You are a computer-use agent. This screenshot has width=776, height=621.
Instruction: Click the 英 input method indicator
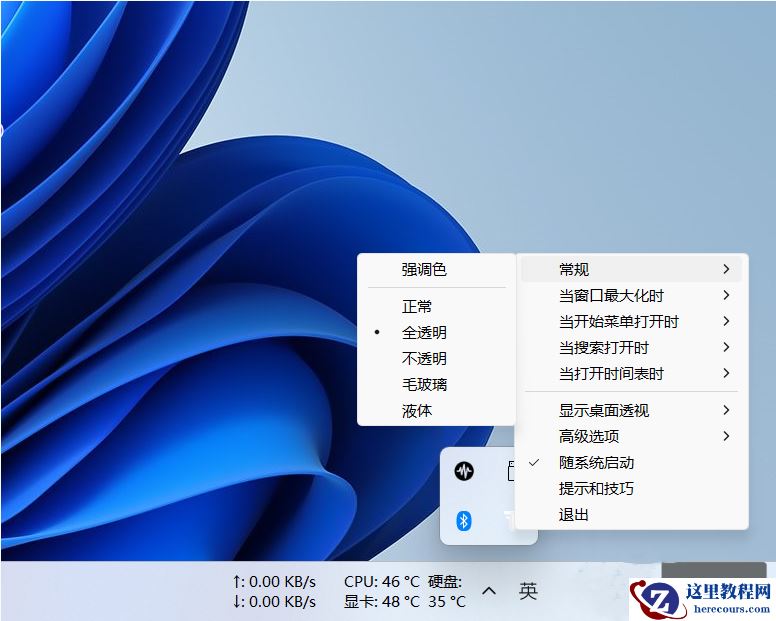click(528, 591)
